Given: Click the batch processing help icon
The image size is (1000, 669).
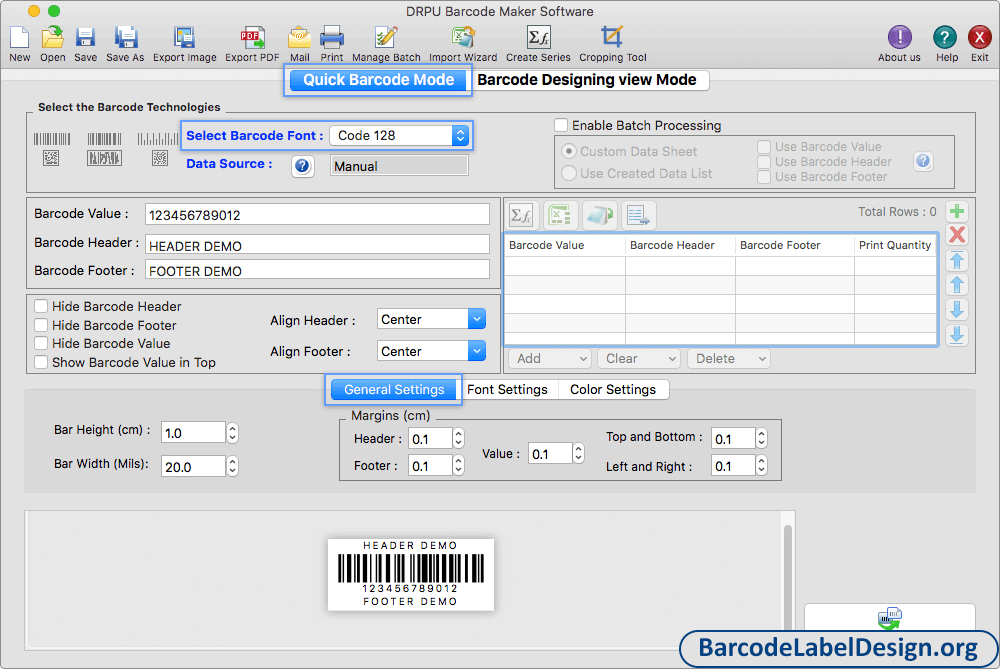Looking at the screenshot, I should coord(922,161).
